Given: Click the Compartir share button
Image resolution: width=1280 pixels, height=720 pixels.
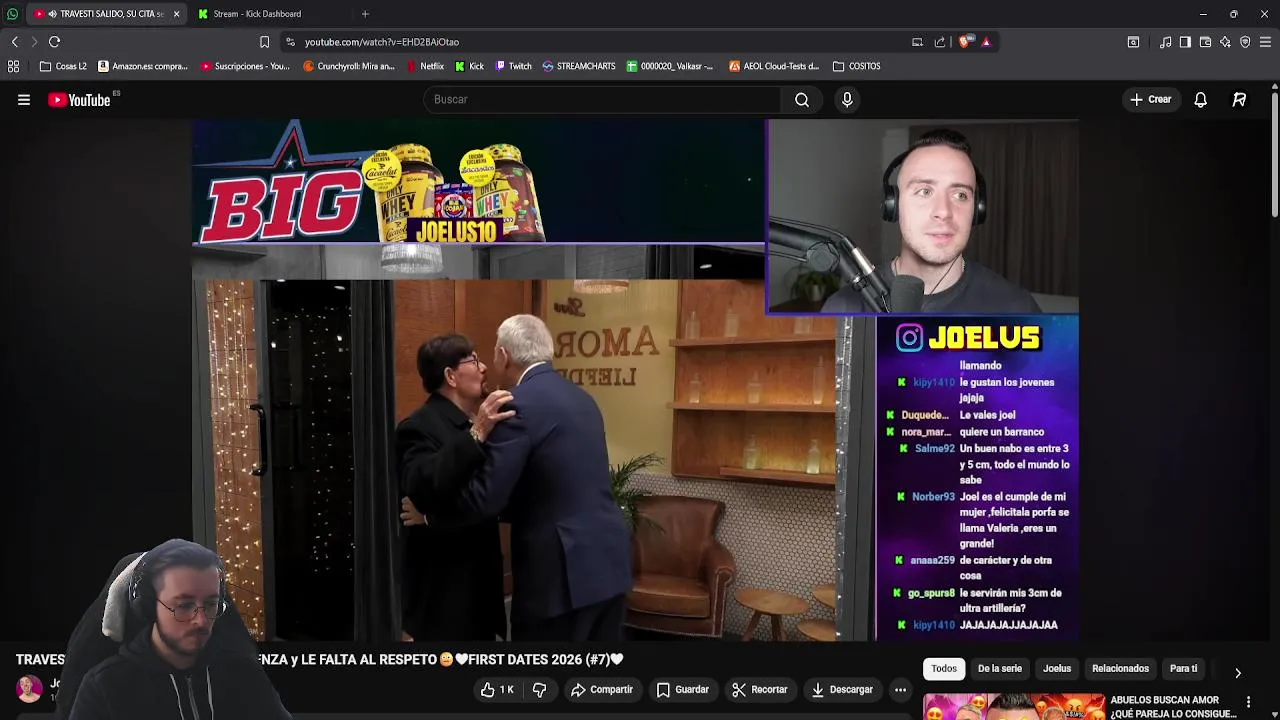Looking at the screenshot, I should (x=602, y=689).
